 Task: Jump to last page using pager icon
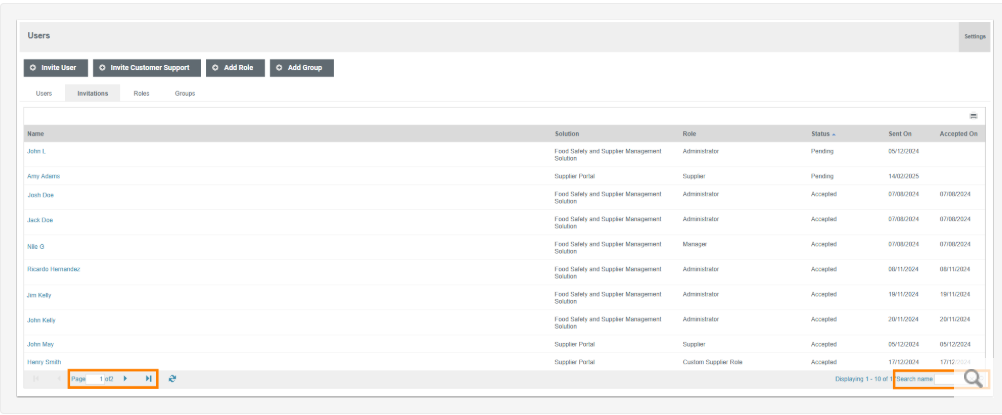(148, 379)
